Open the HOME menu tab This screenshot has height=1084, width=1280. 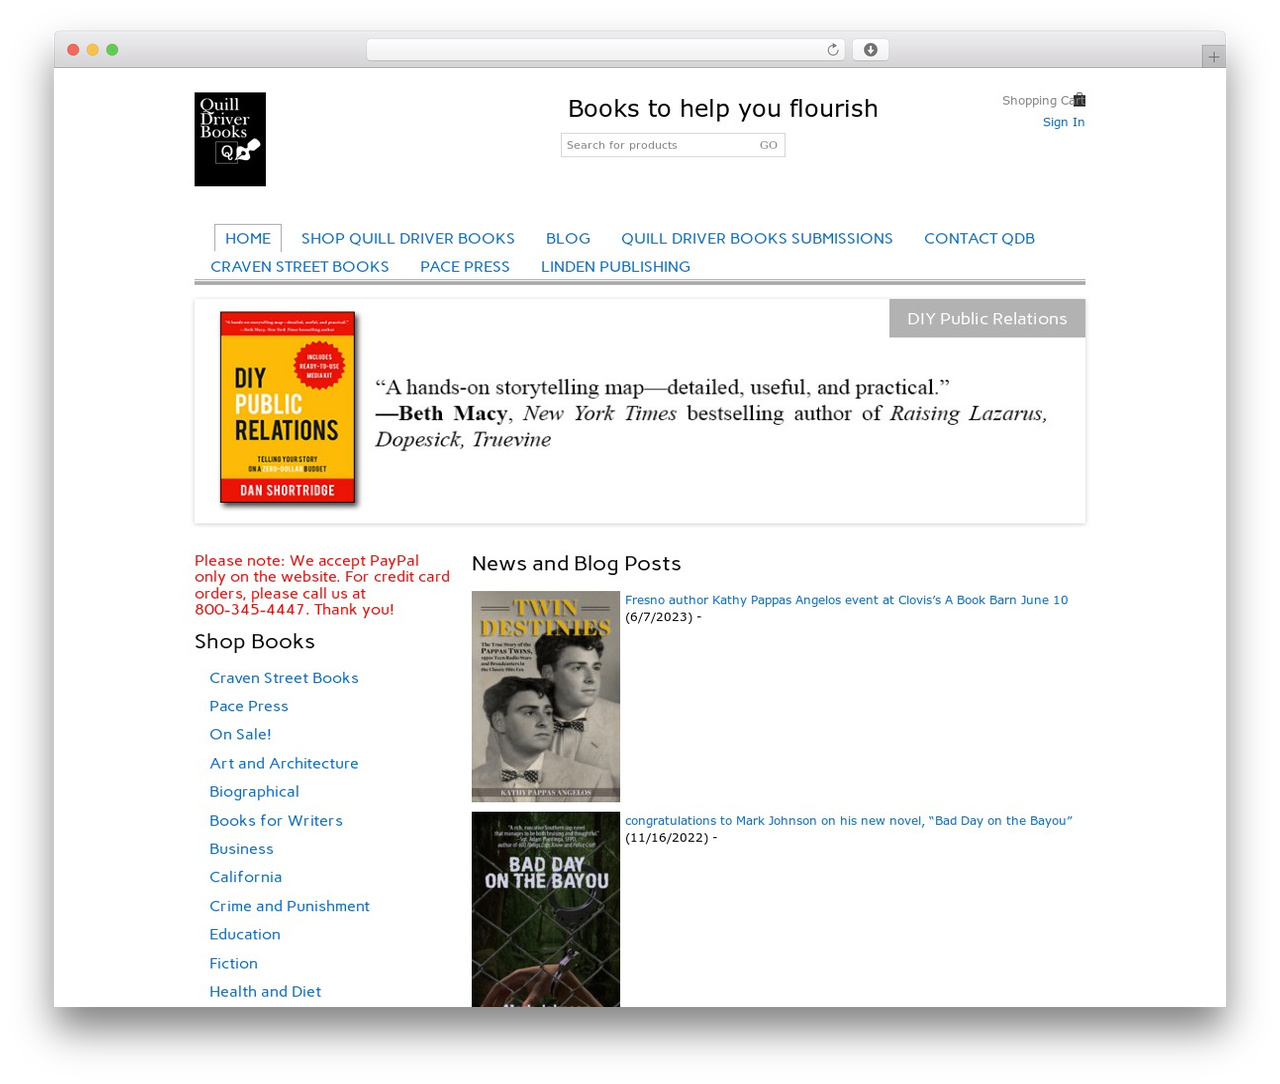(248, 238)
